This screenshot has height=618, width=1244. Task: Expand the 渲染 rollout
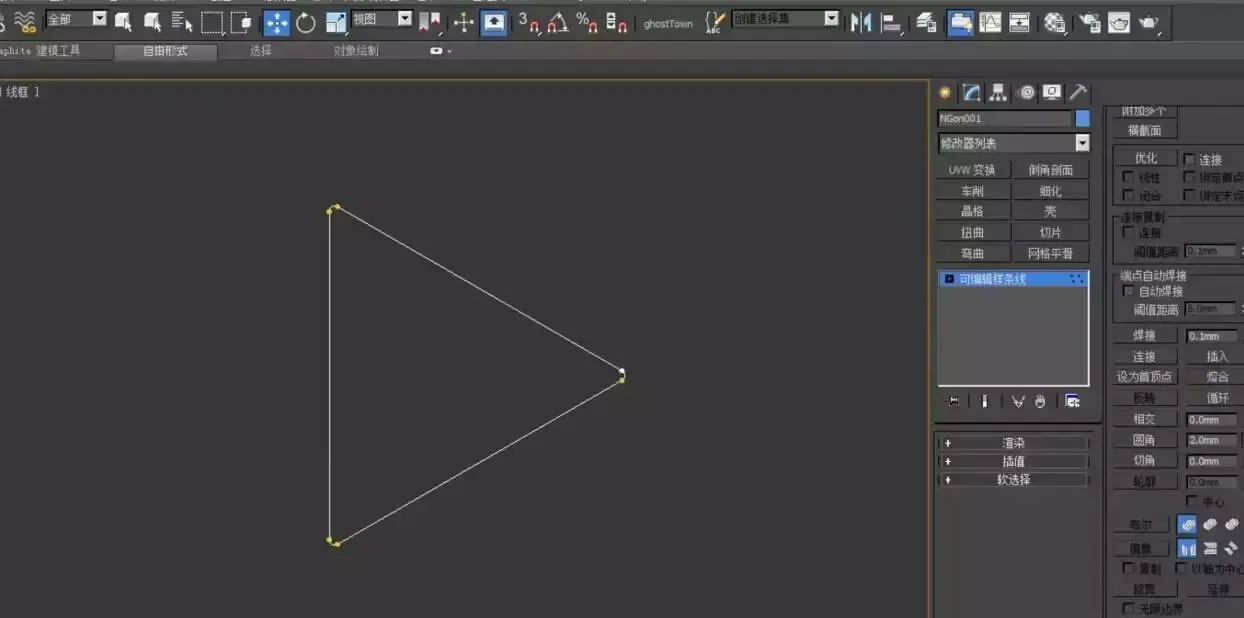[x=1013, y=443]
